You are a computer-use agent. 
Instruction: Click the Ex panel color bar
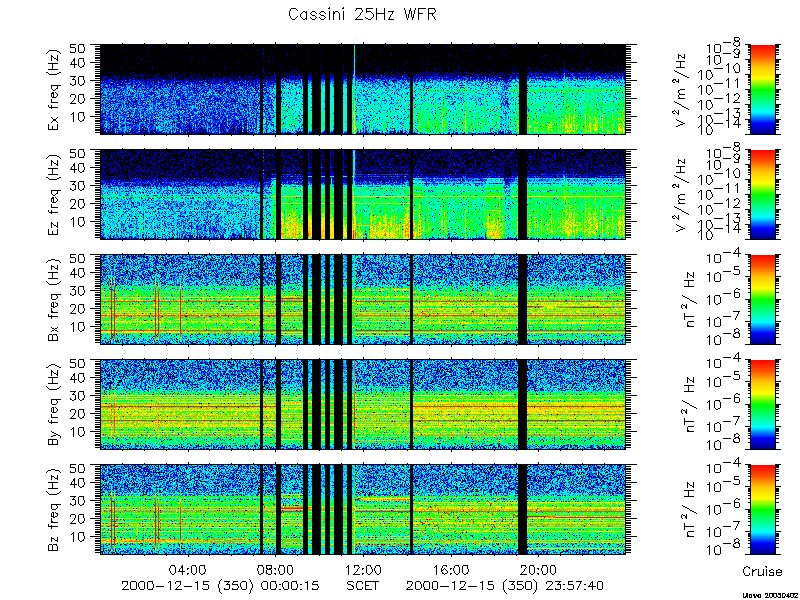tap(763, 89)
